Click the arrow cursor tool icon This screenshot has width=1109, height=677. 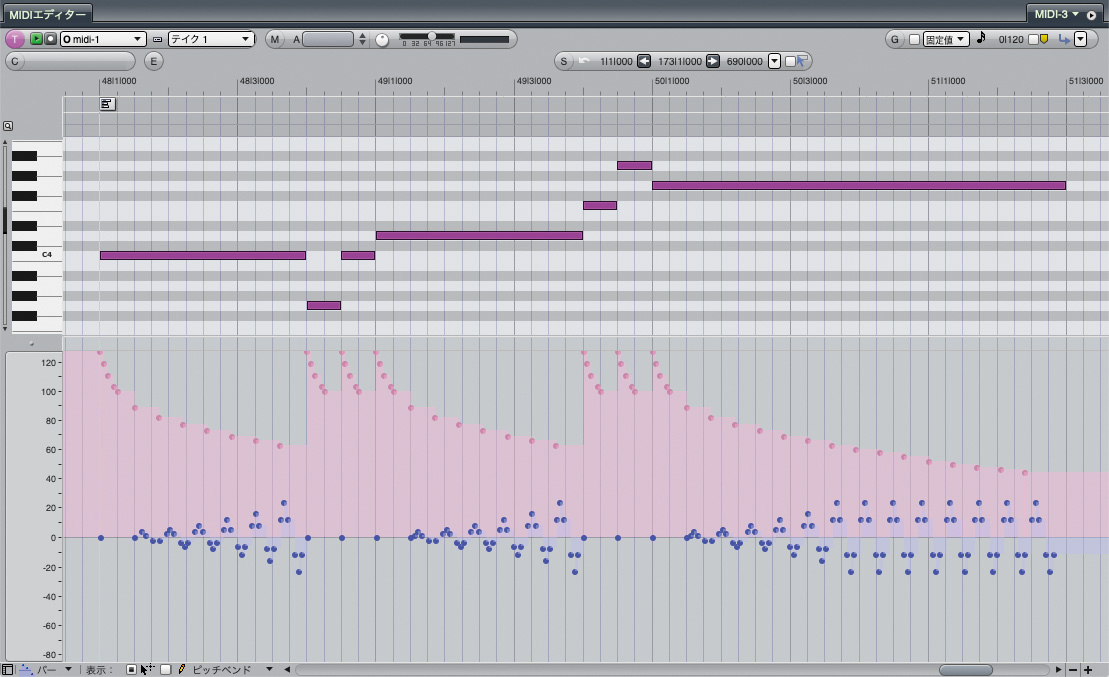coord(146,669)
